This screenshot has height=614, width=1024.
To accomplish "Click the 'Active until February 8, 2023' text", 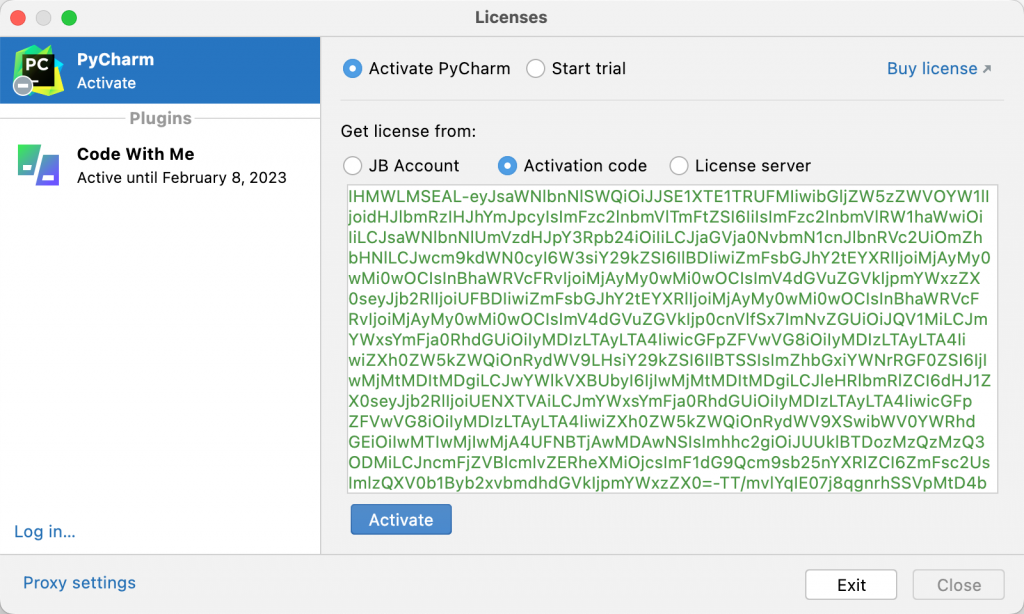I will click(x=182, y=178).
